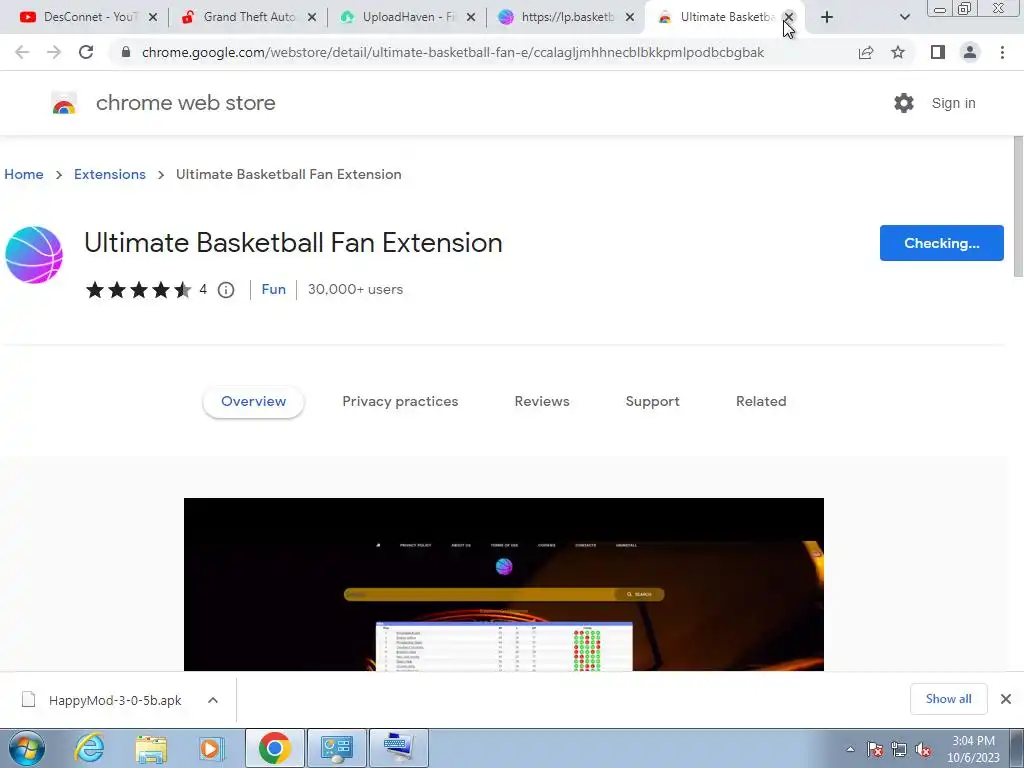The height and width of the screenshot is (768, 1024).
Task: Expand HappyMod download options arrow
Action: click(213, 700)
